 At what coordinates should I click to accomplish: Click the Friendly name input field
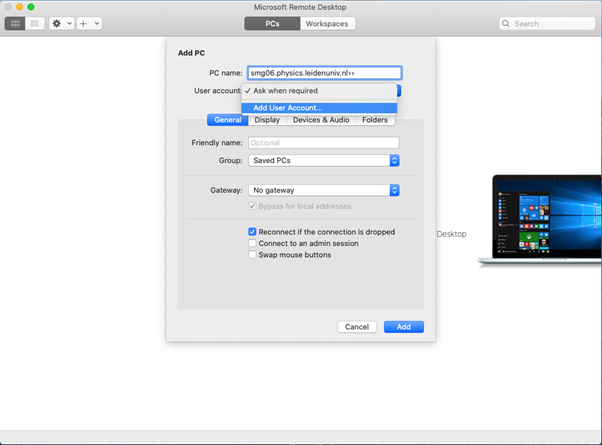pos(323,143)
